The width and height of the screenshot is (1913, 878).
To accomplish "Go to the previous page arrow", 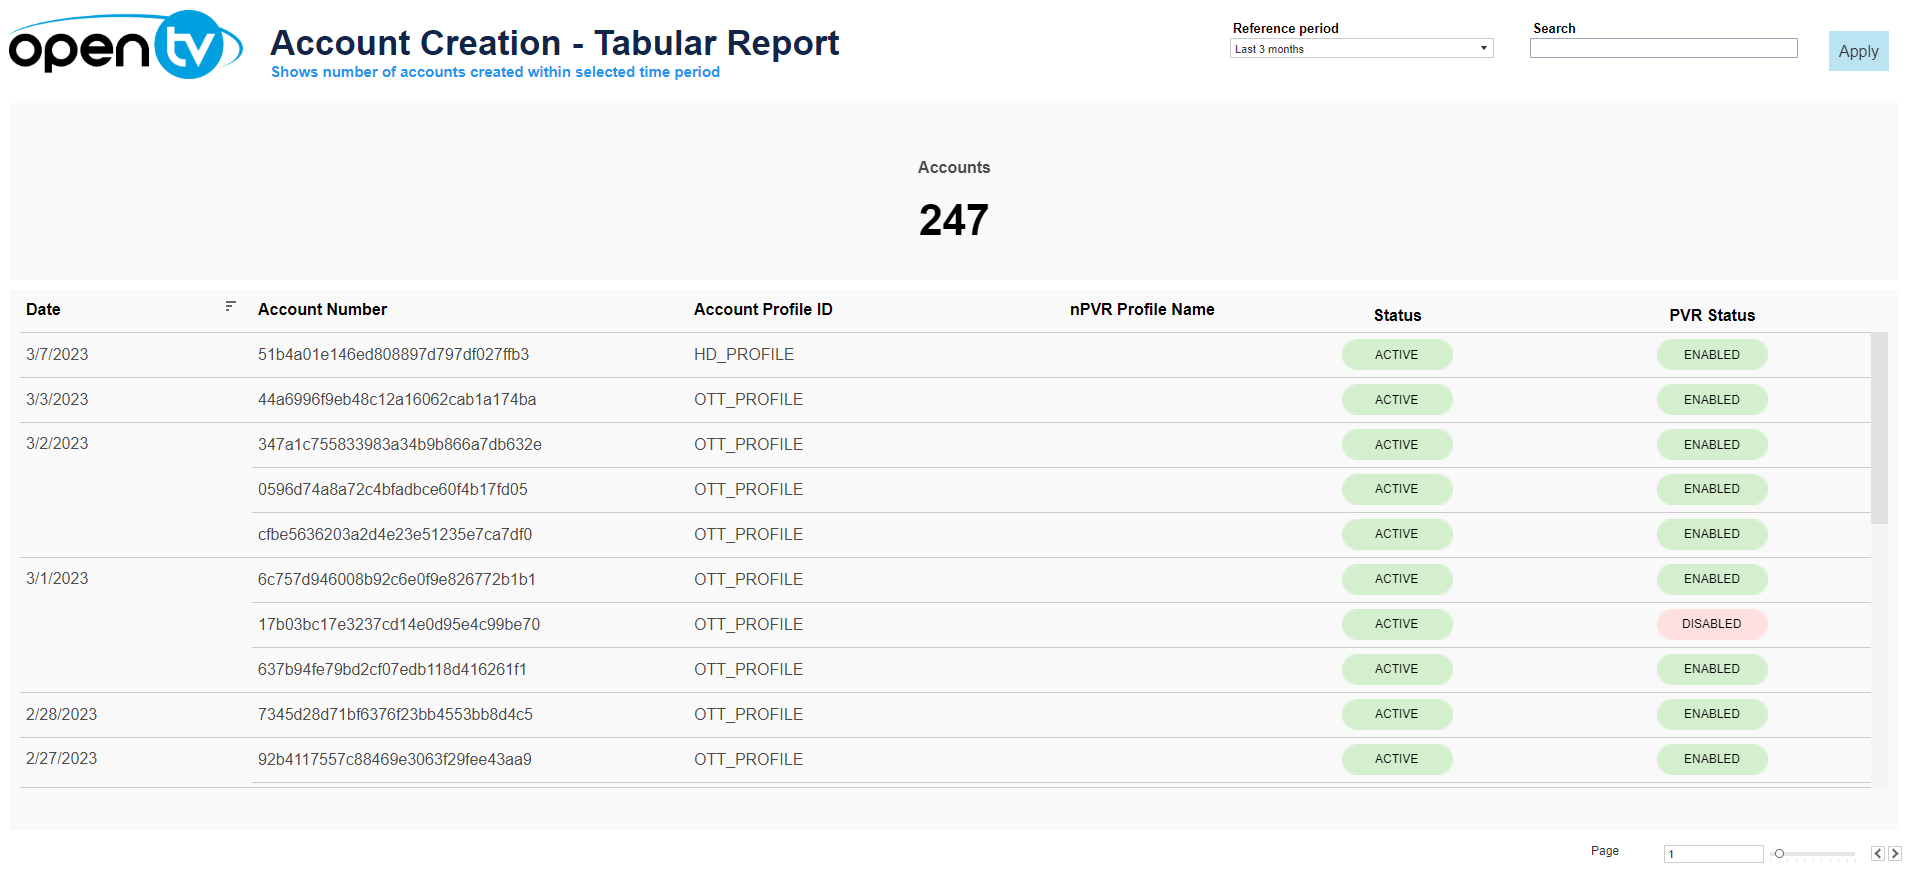I will [1877, 854].
